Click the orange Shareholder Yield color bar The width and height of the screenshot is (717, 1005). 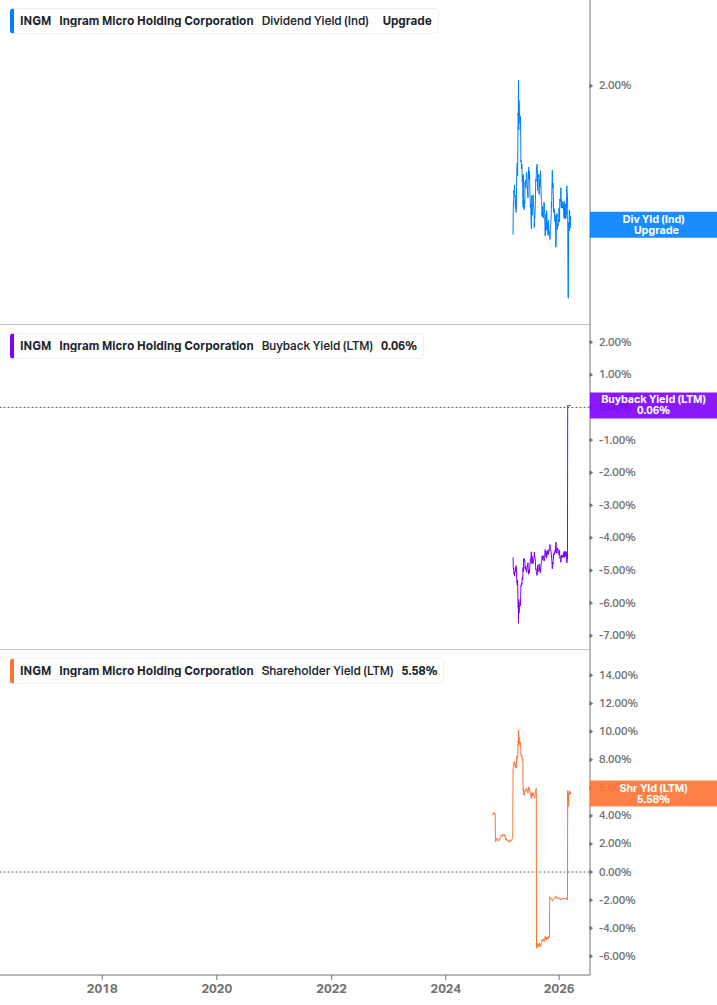11,671
